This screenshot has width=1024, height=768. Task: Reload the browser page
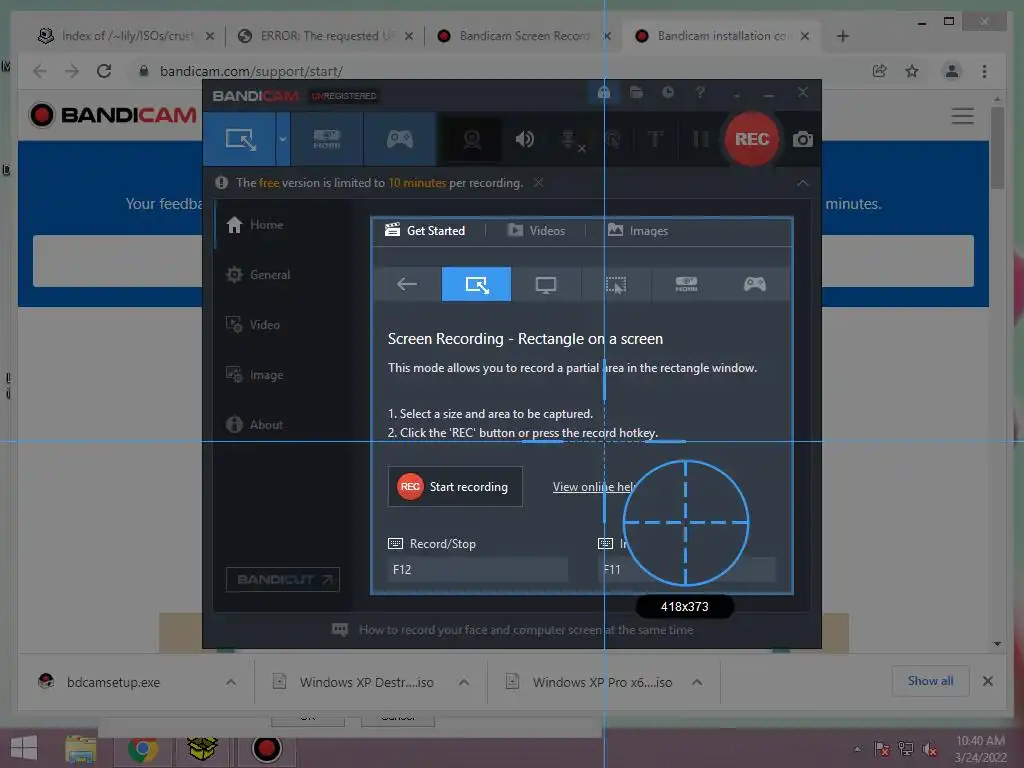pos(104,71)
